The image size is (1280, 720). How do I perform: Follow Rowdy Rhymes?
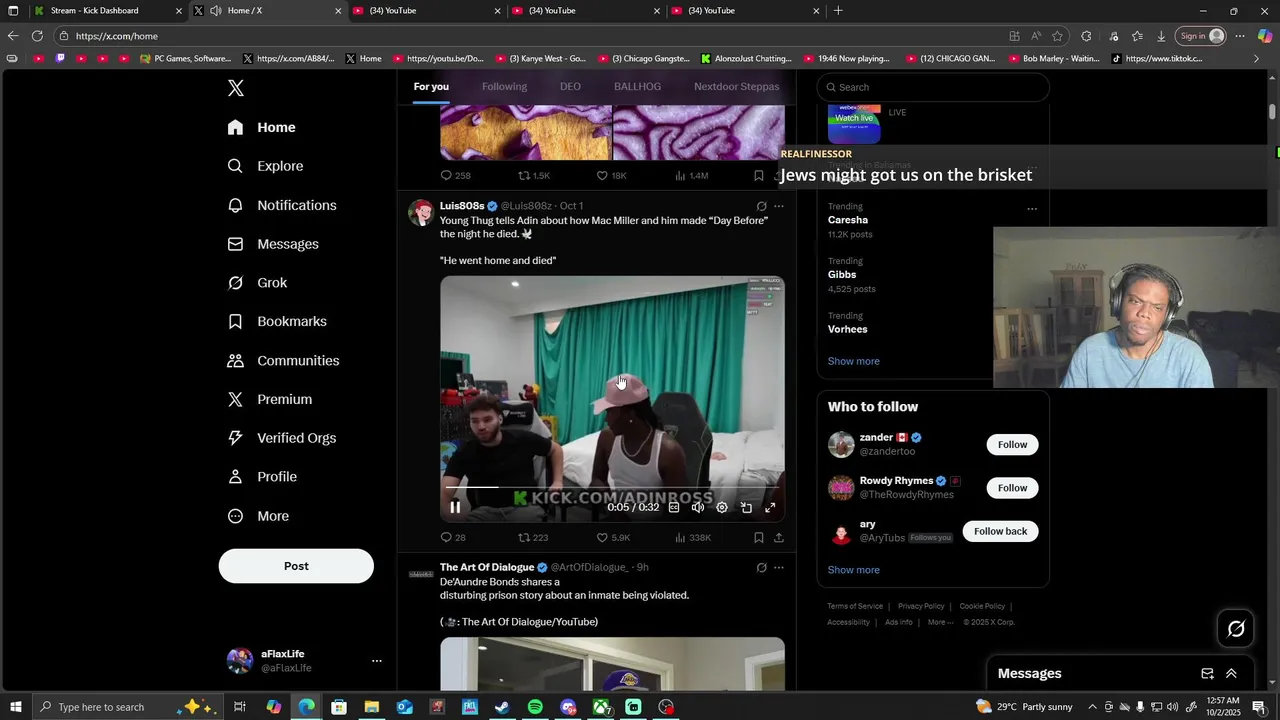pos(1012,488)
